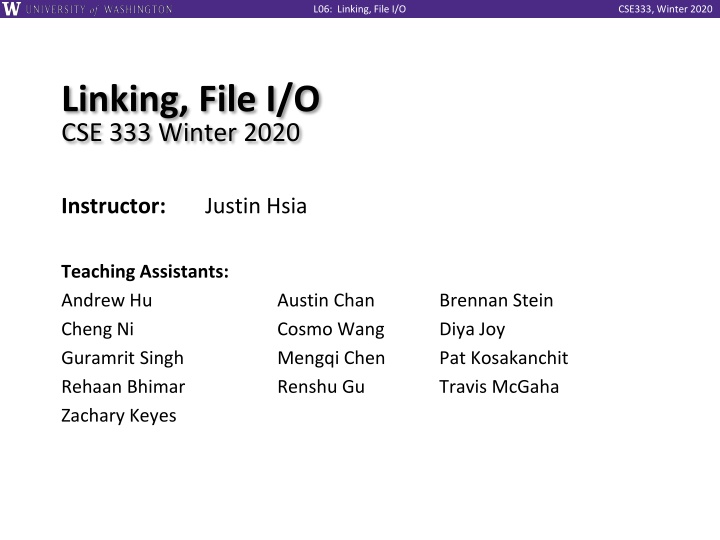This screenshot has height=540, width=720.
Task: Click the 'Teaching Assistants:' heading
Action: point(145,271)
